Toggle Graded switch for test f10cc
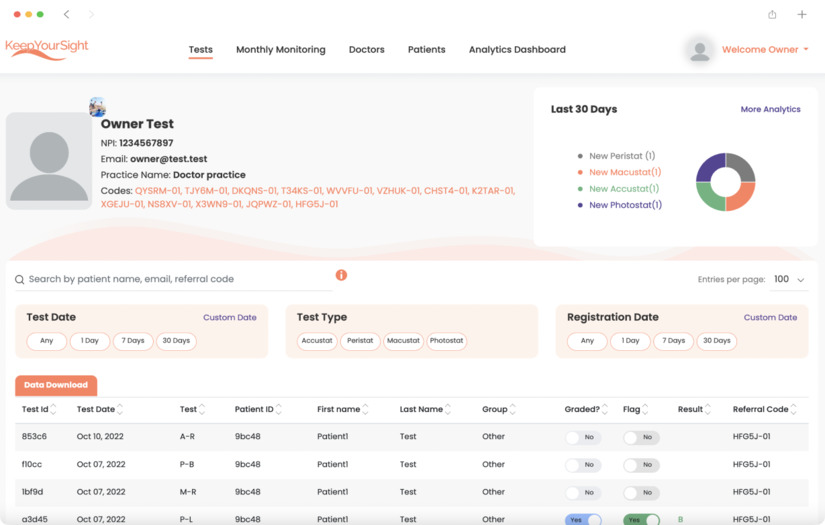The image size is (825, 525). point(583,465)
